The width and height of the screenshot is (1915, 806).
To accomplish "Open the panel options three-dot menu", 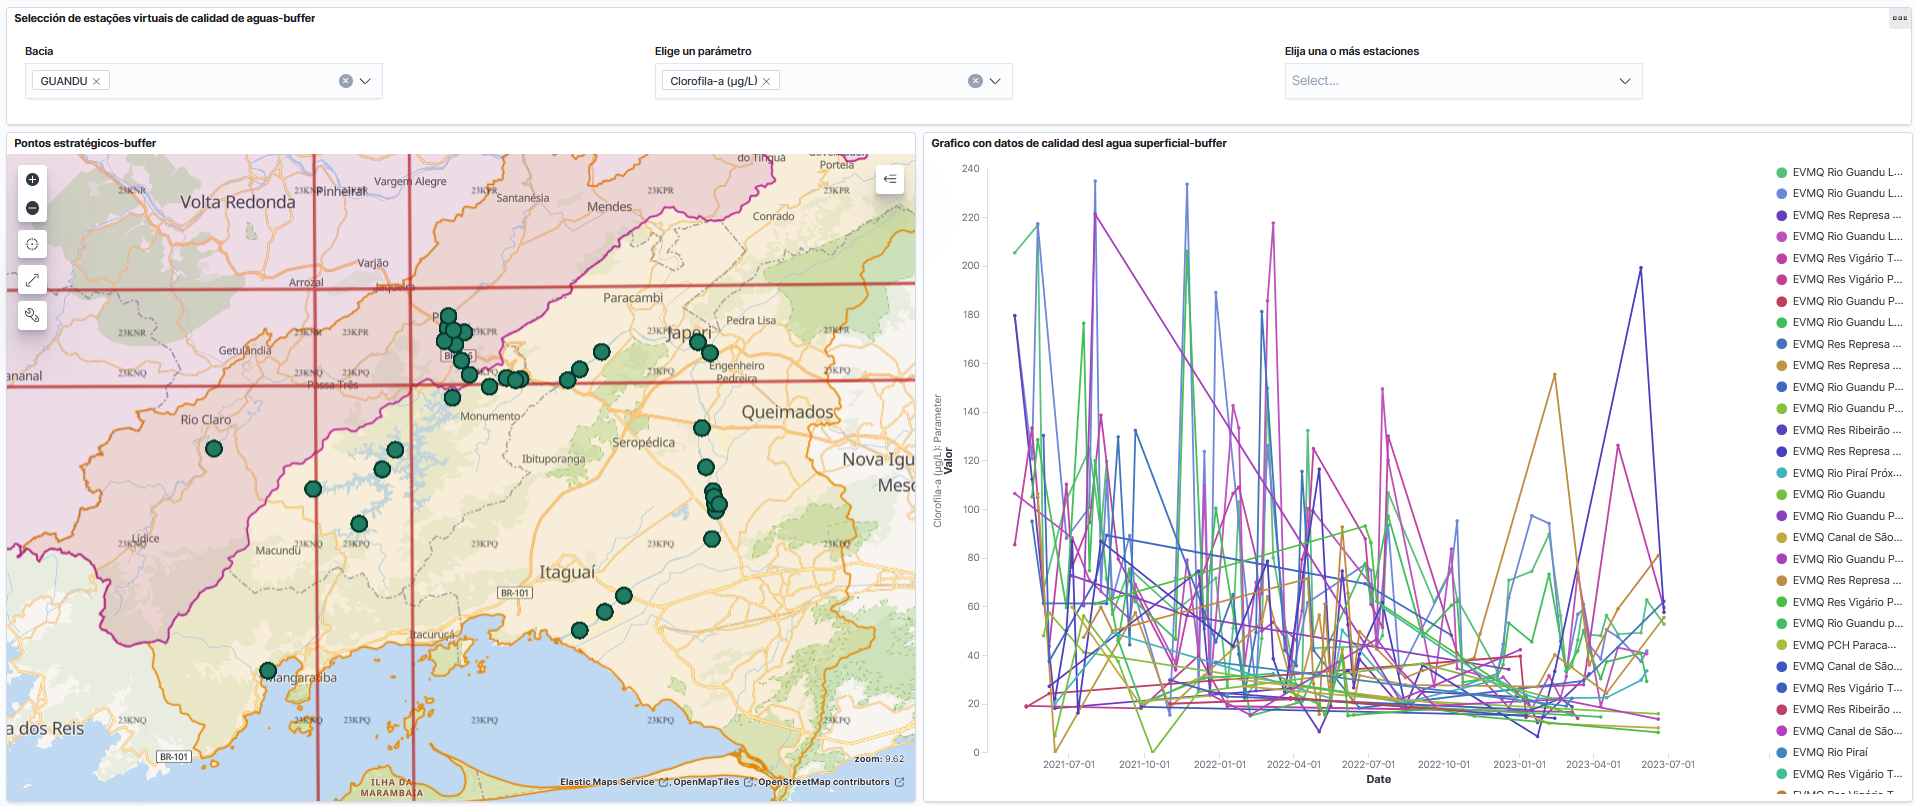I will tap(1899, 18).
